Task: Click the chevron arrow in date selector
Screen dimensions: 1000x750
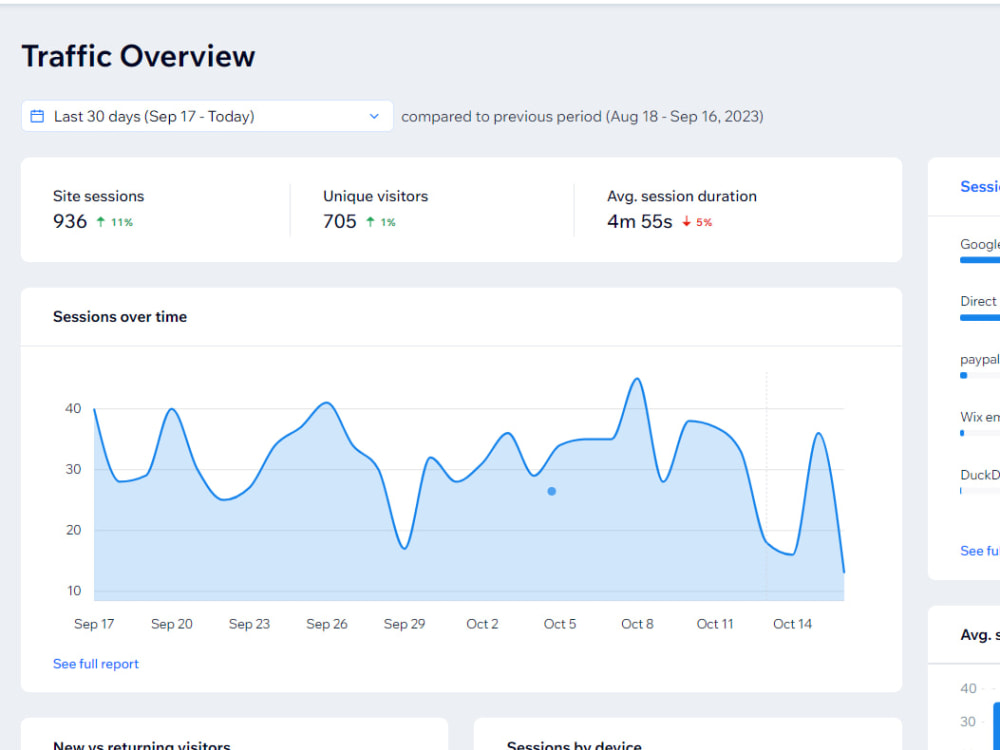Action: click(374, 116)
